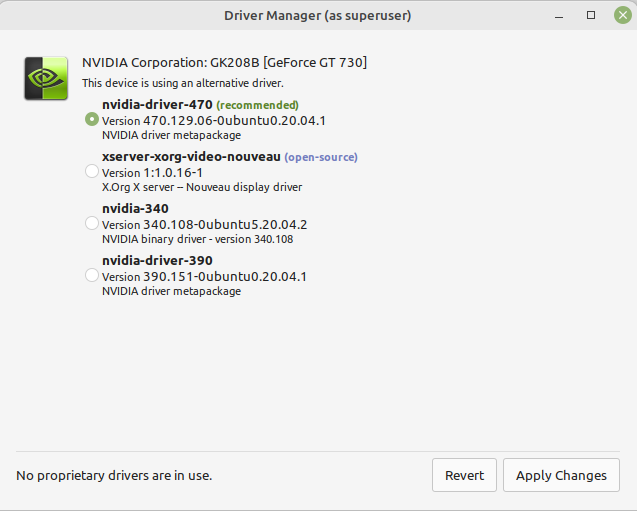Close the Driver Manager window

pyautogui.click(x=623, y=15)
